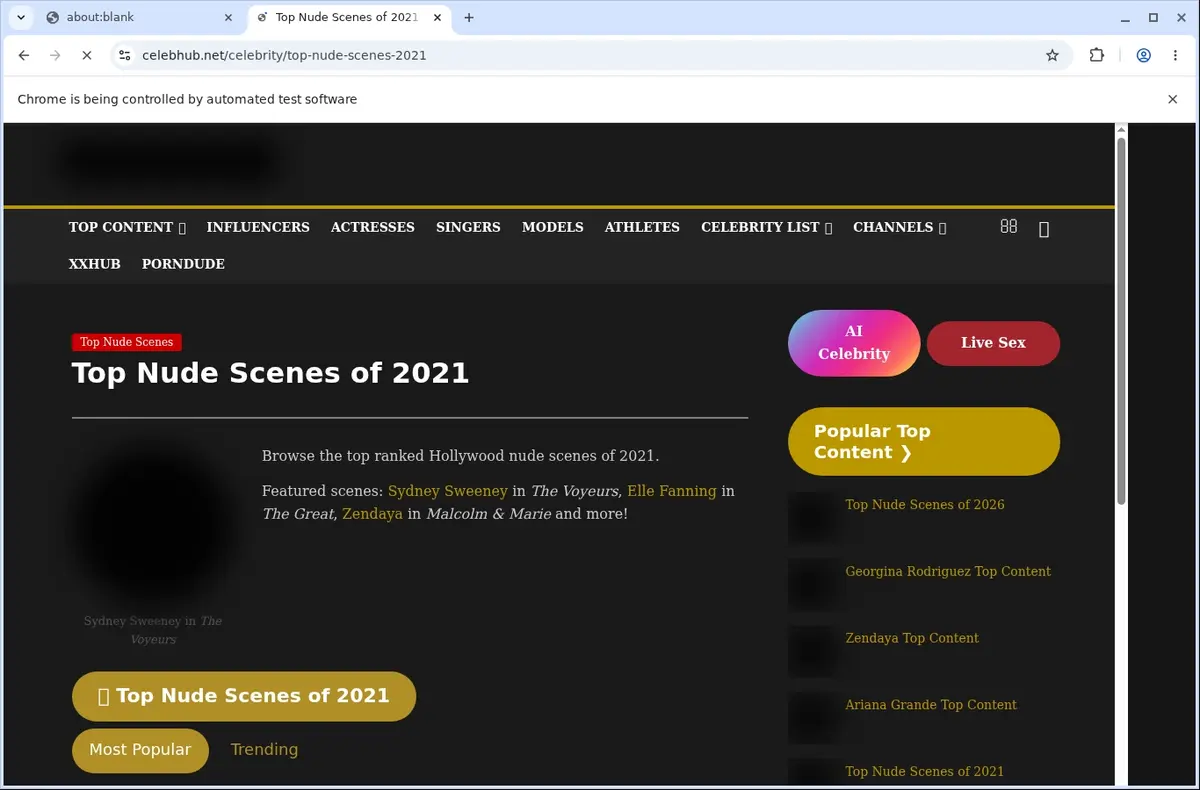Image resolution: width=1200 pixels, height=790 pixels.
Task: Open the INFLUENCERS menu item
Action: pyautogui.click(x=258, y=227)
